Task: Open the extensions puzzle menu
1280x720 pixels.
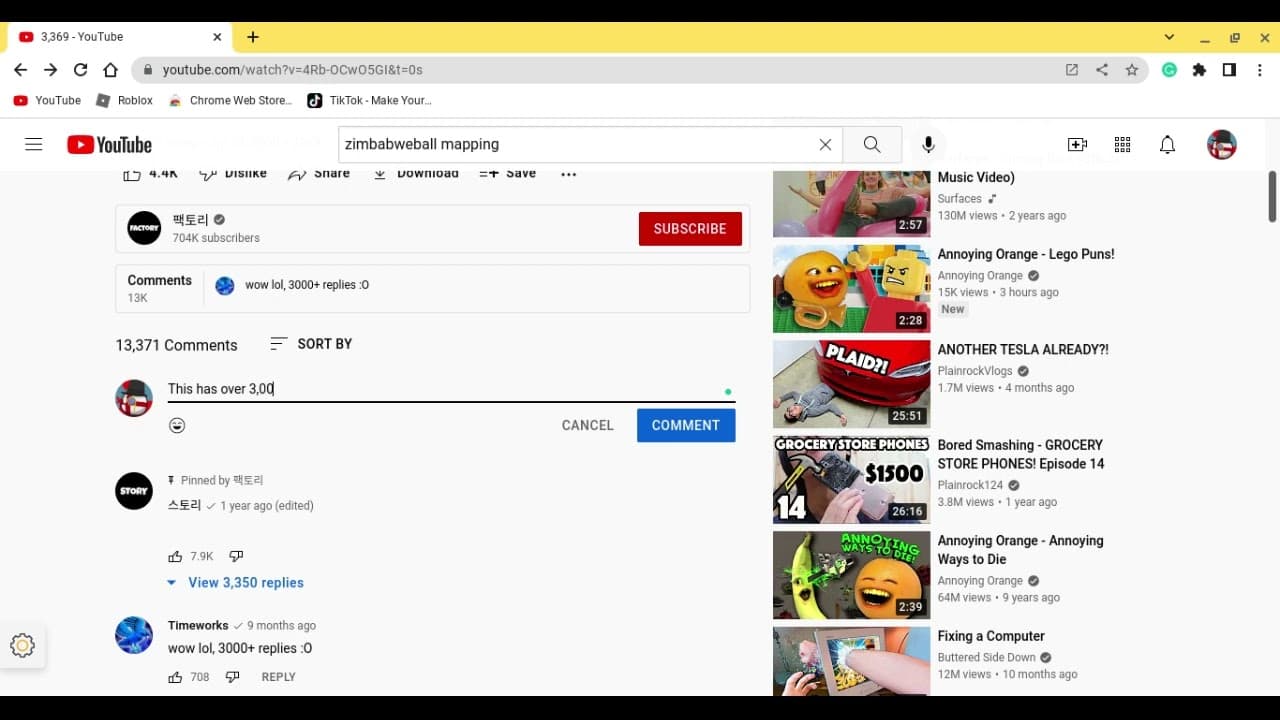Action: point(1199,70)
